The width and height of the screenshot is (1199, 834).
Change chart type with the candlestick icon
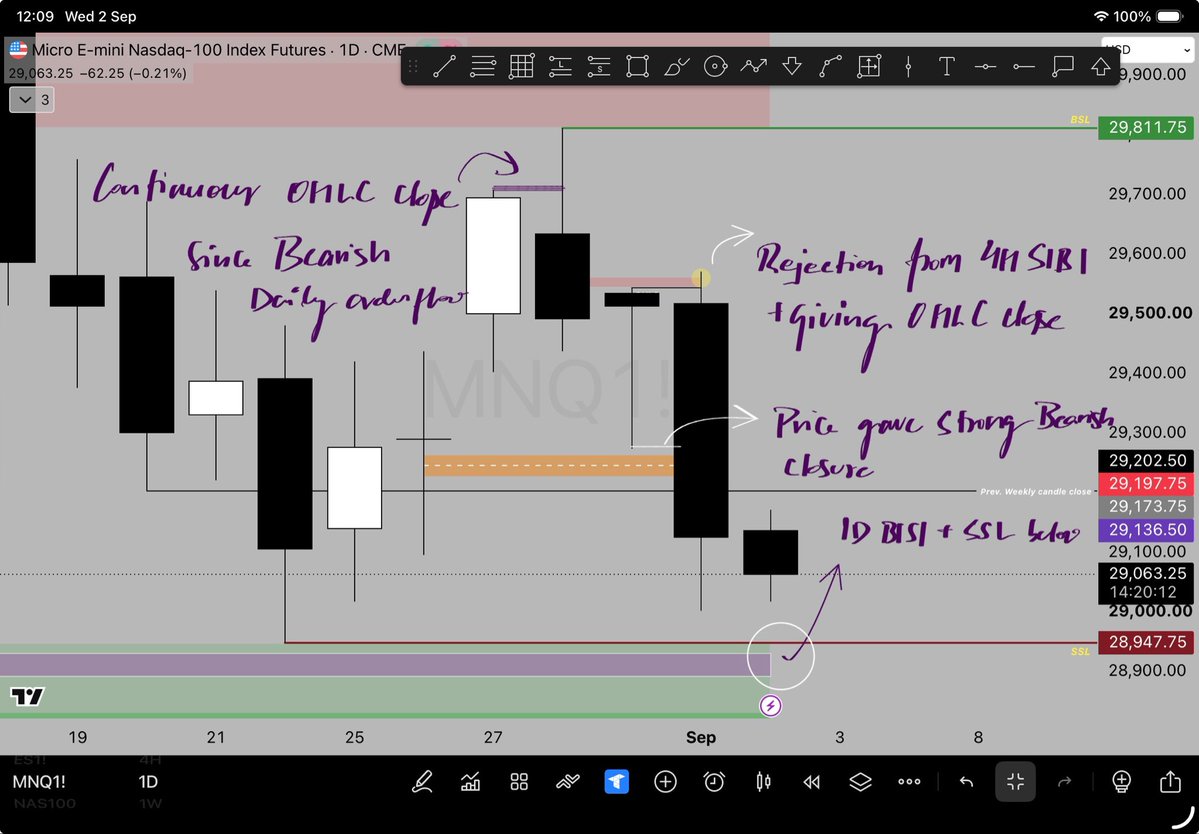763,781
